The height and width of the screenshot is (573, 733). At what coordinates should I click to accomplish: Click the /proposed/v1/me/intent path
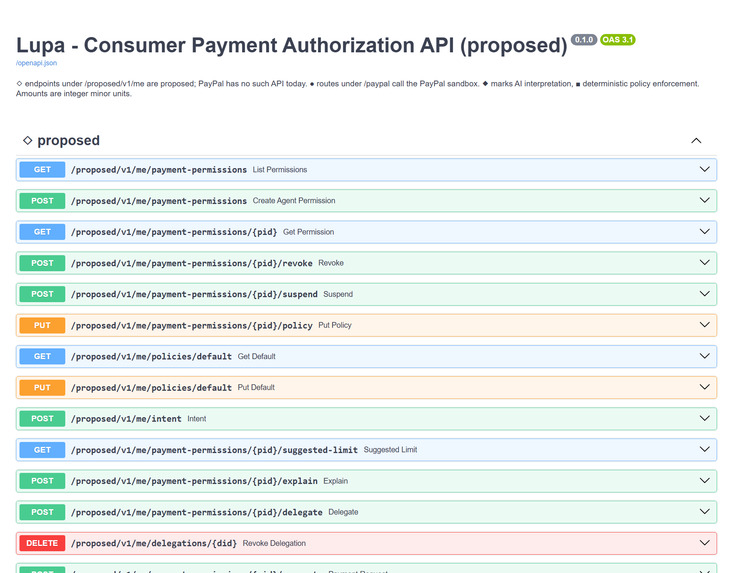tap(126, 419)
